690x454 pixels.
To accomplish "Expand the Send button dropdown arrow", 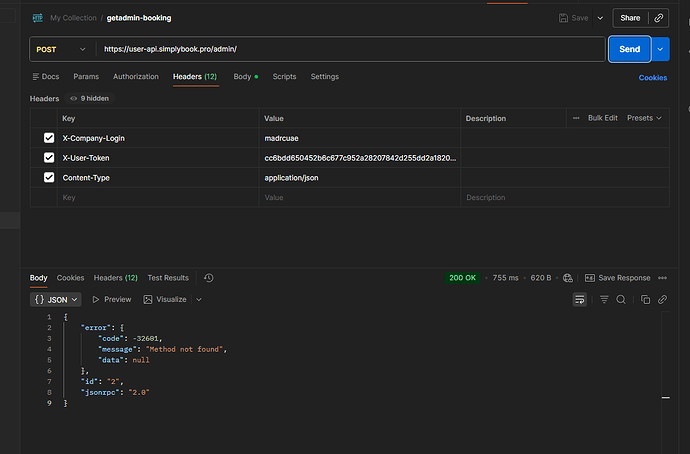I will (x=660, y=49).
